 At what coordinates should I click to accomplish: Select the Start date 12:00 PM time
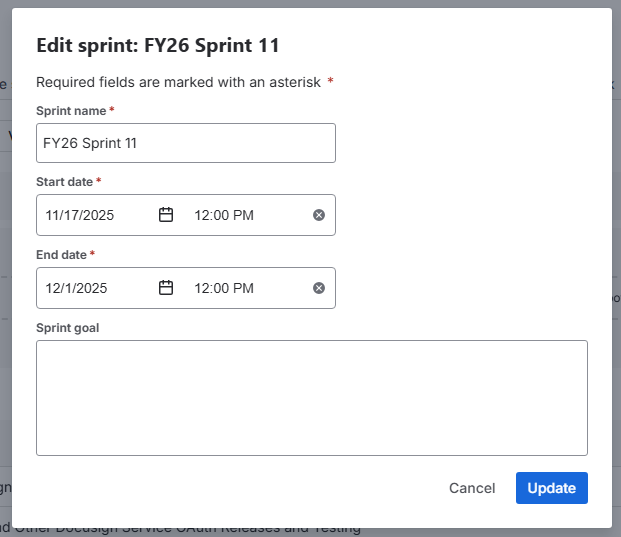(x=223, y=215)
